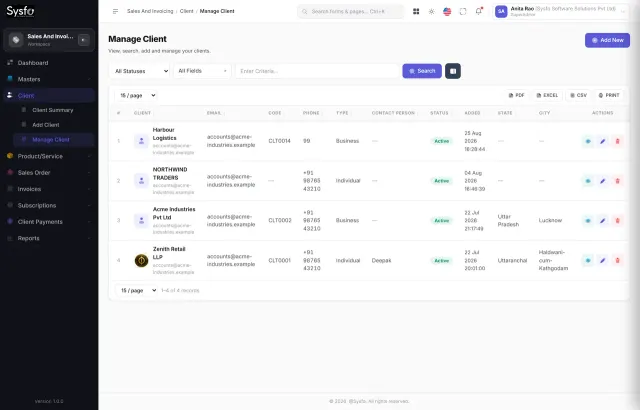Click Add New button
640x410 pixels.
(x=607, y=40)
